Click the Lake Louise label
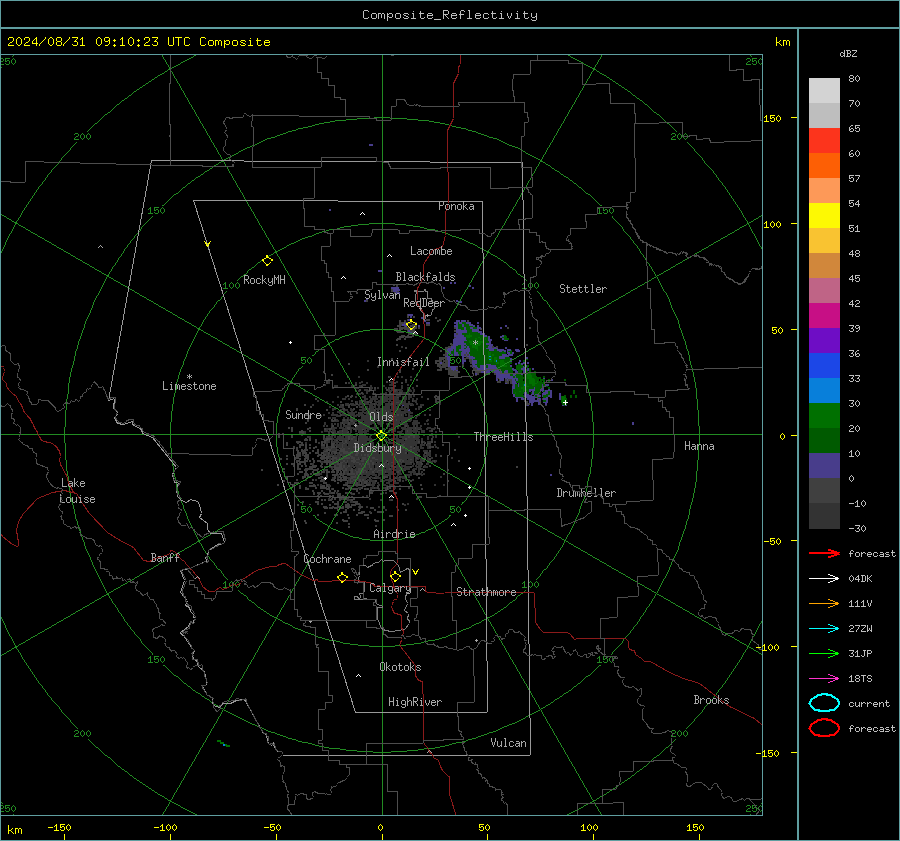 point(77,491)
